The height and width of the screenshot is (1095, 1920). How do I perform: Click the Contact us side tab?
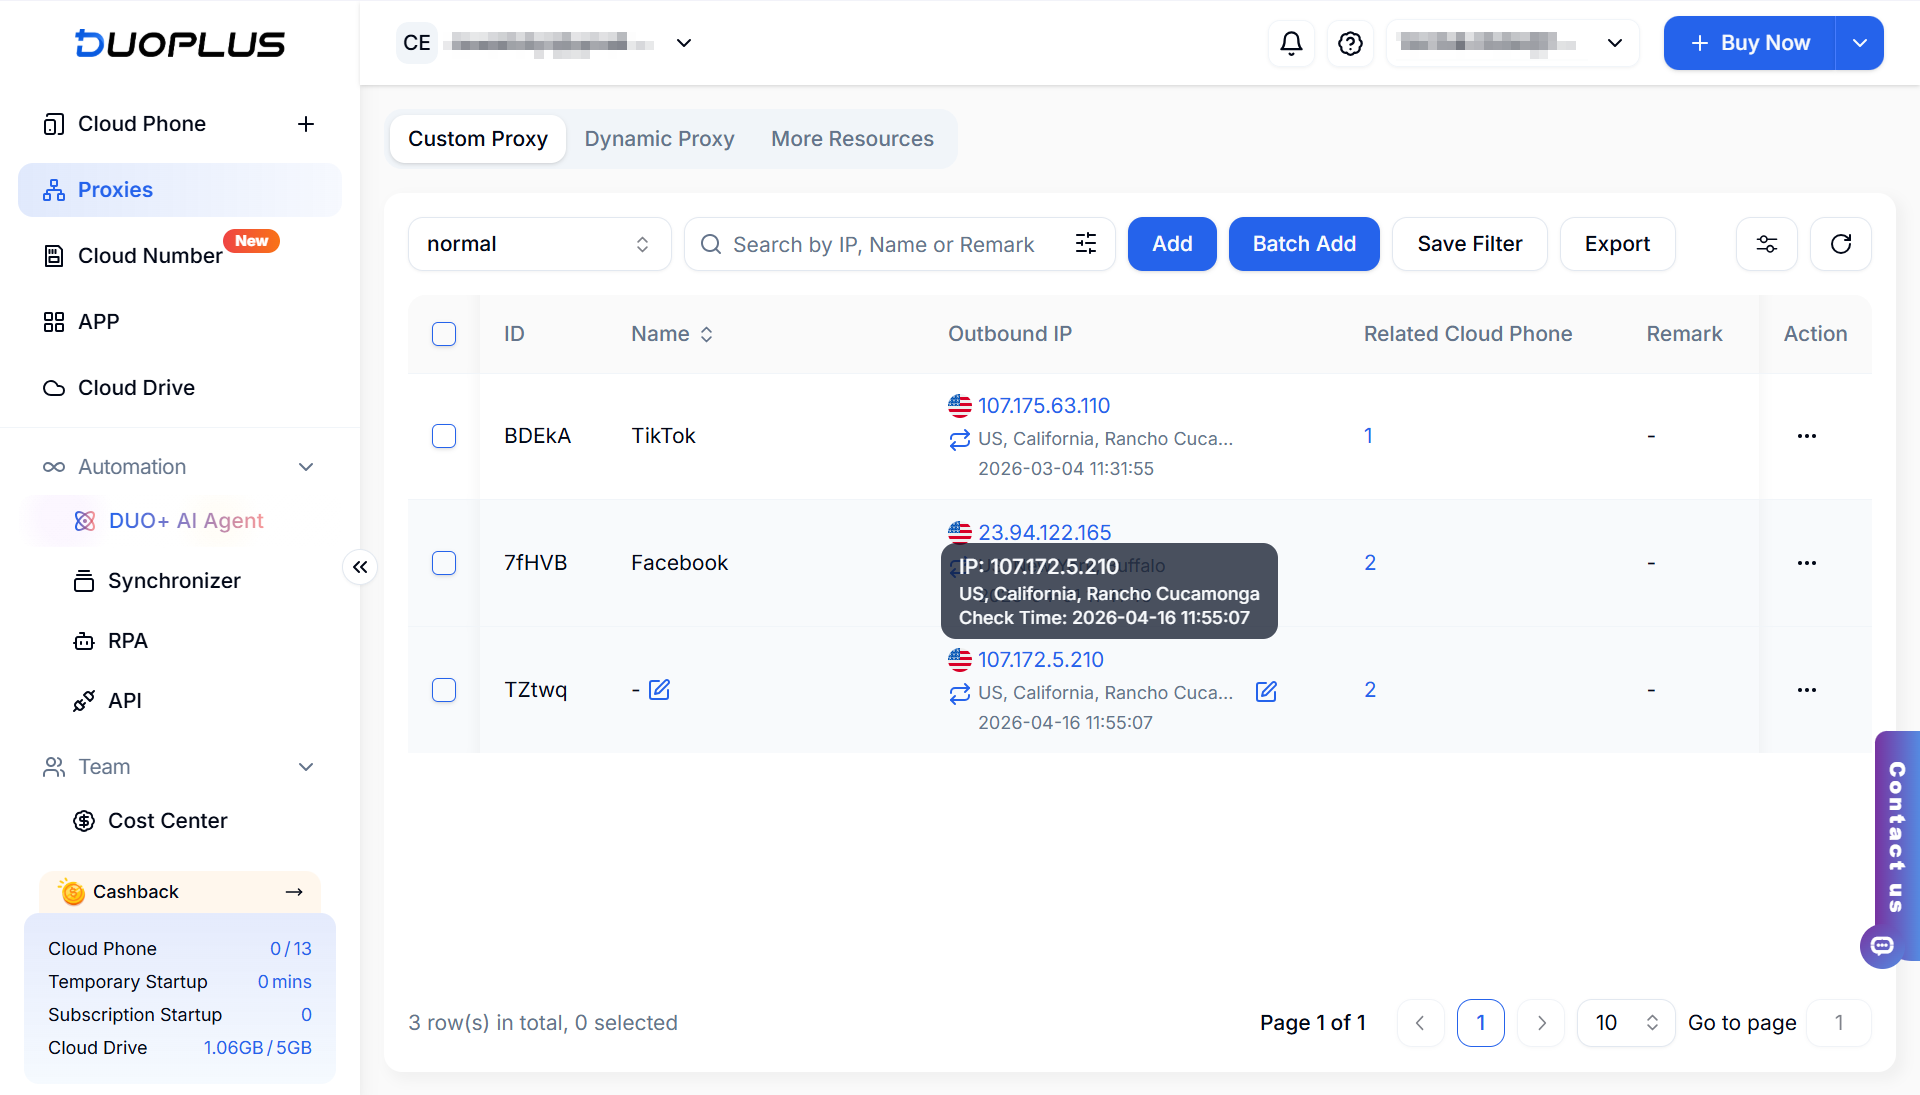click(x=1897, y=838)
